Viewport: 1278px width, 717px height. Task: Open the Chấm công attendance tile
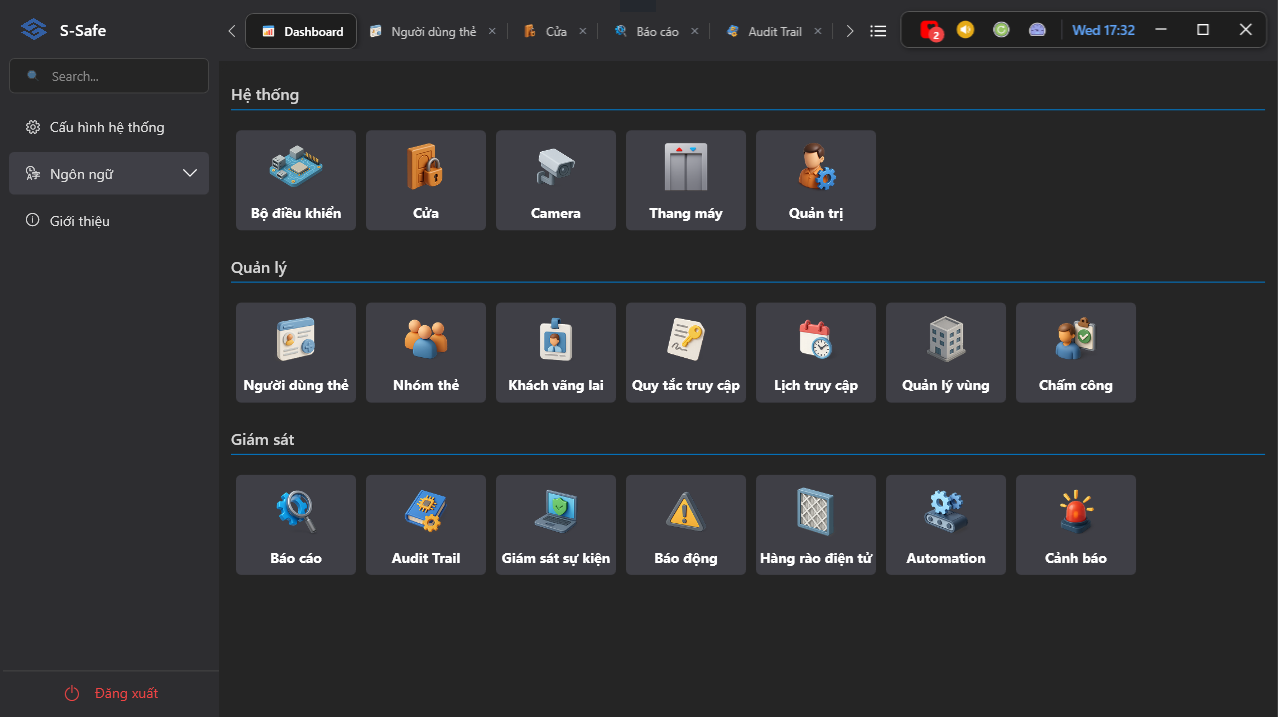[x=1076, y=353]
